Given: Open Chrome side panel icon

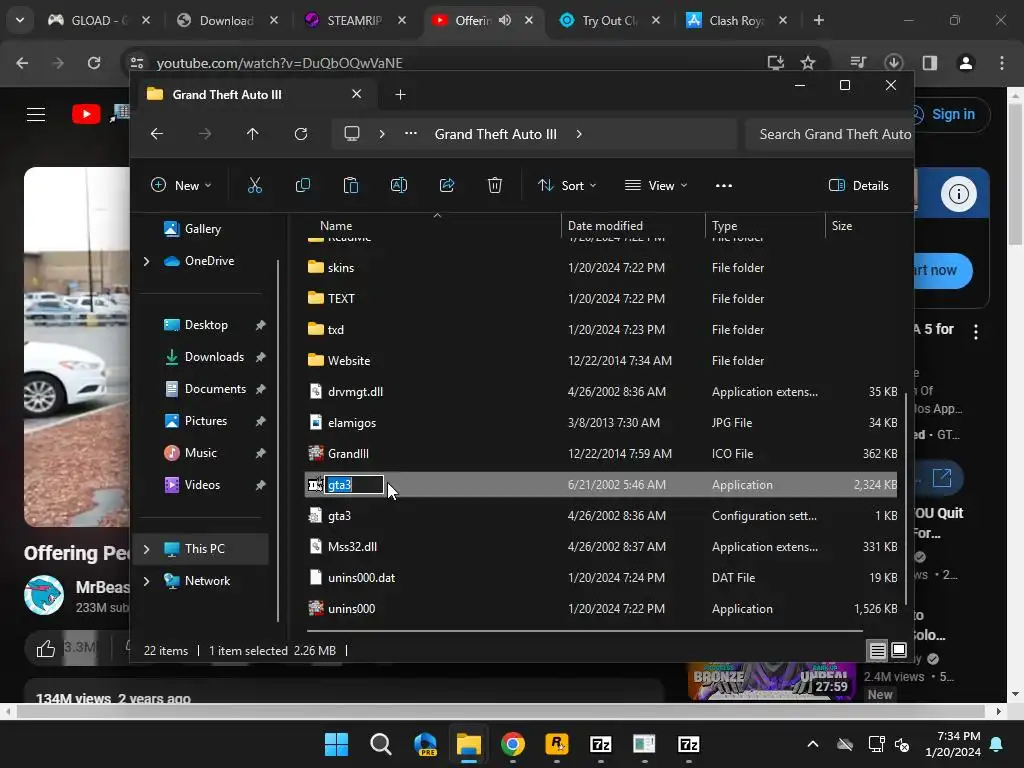Looking at the screenshot, I should (930, 63).
